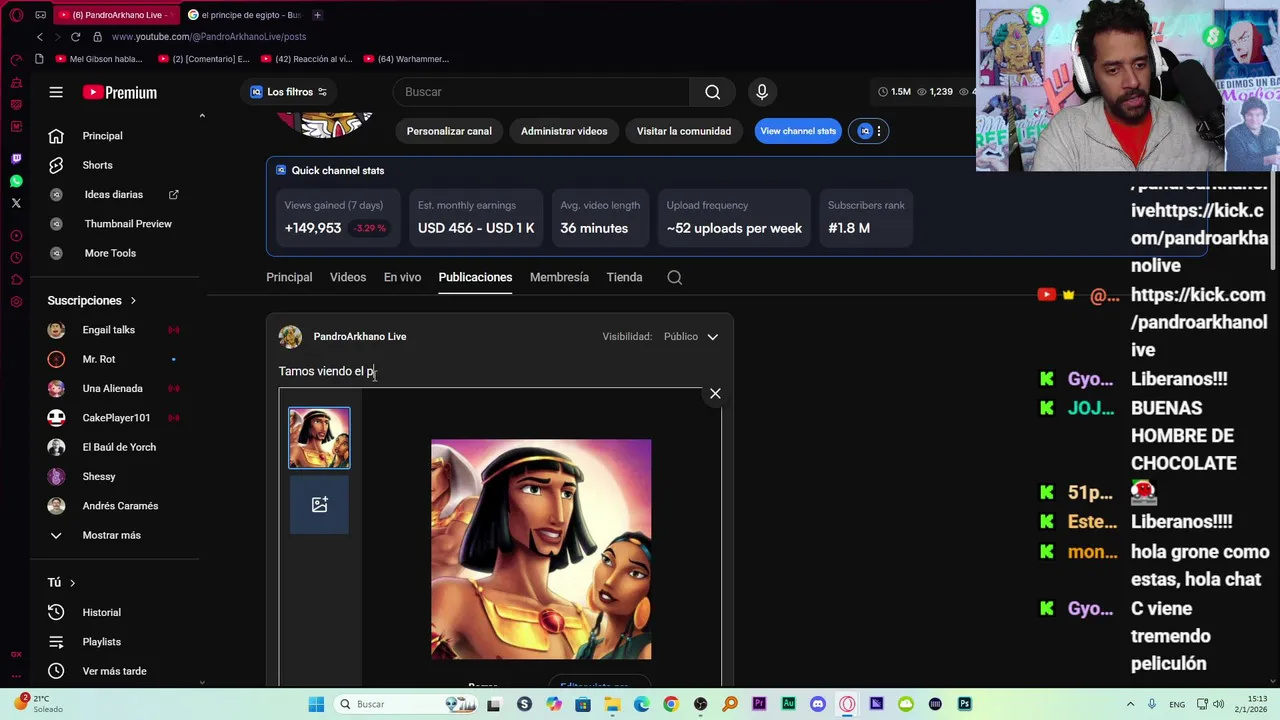
Task: Search within channel using magnifier icon
Action: (x=675, y=278)
